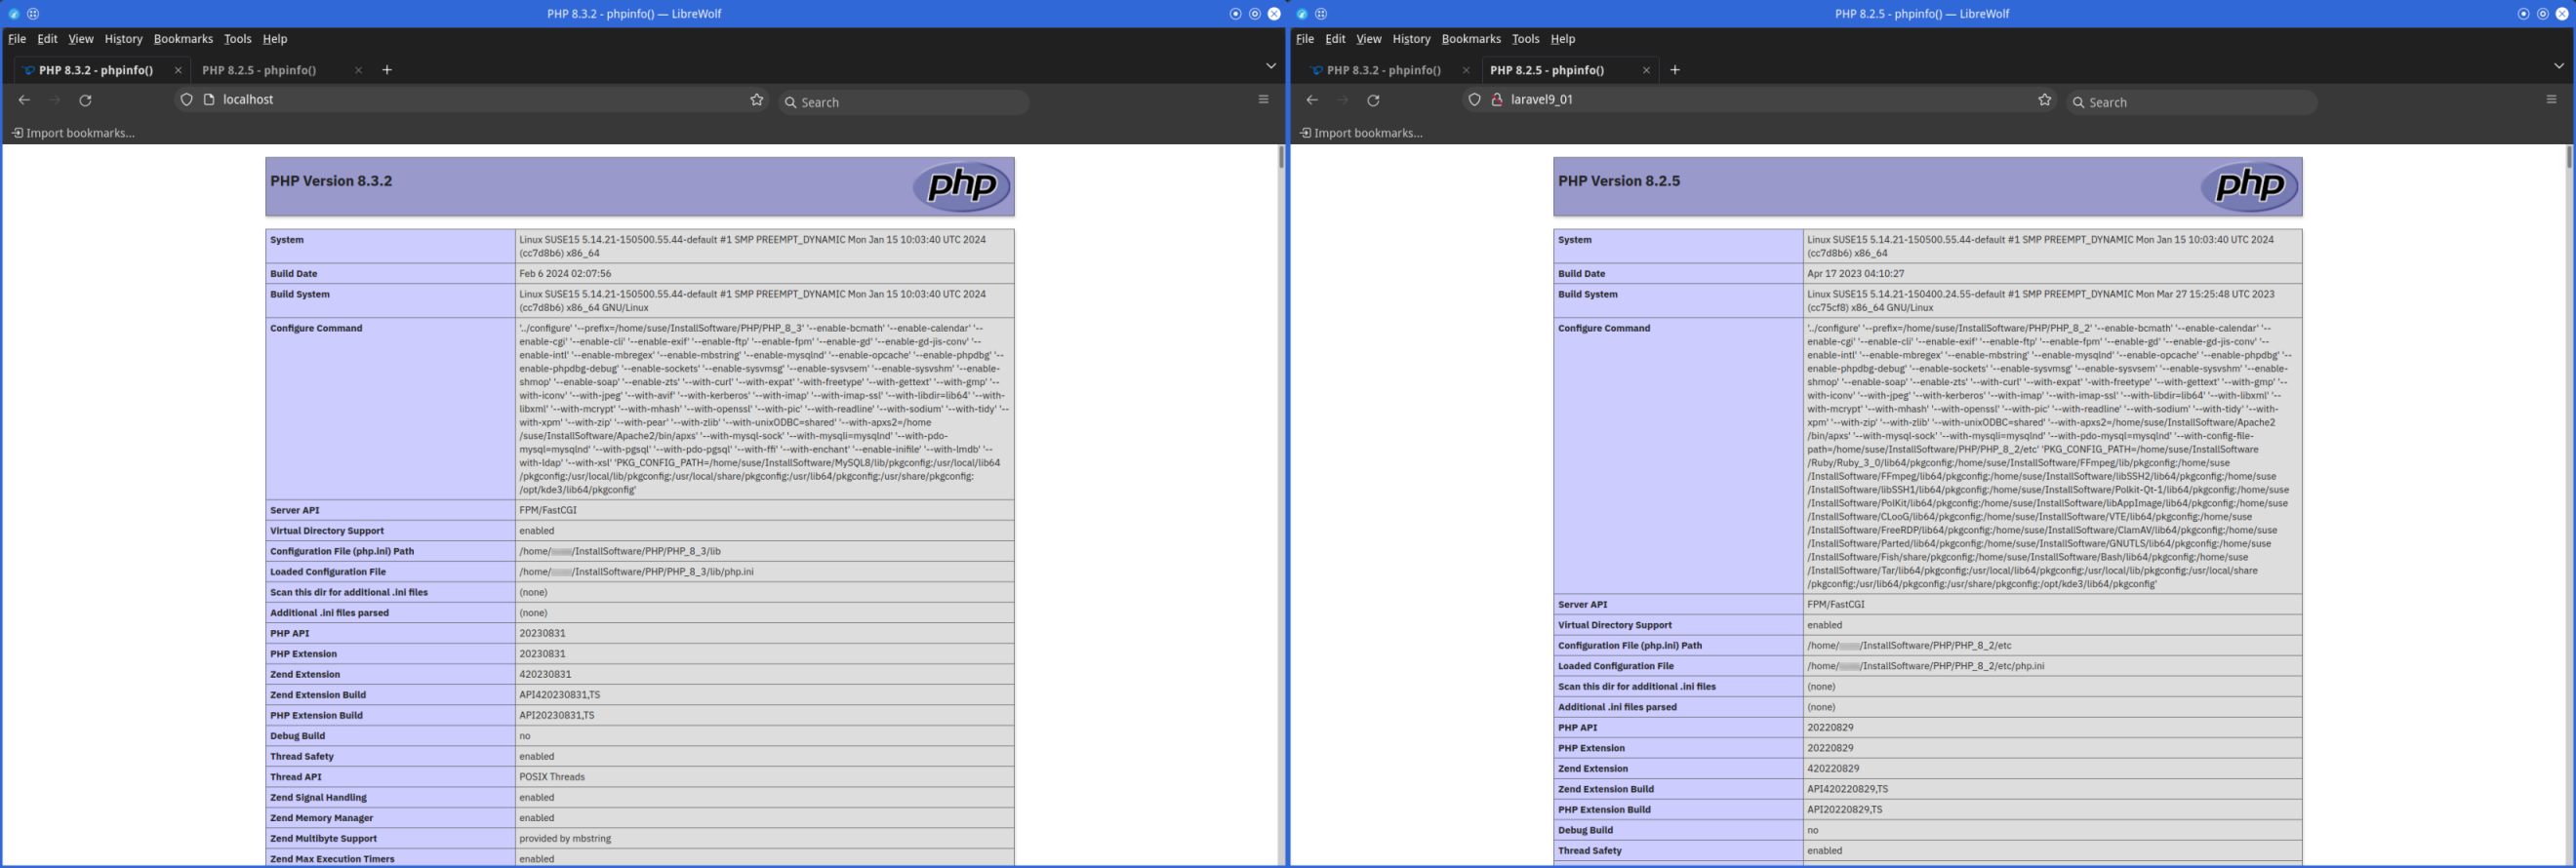This screenshot has height=868, width=2576.
Task: Click pin icon in right window title bar
Action: (1321, 14)
